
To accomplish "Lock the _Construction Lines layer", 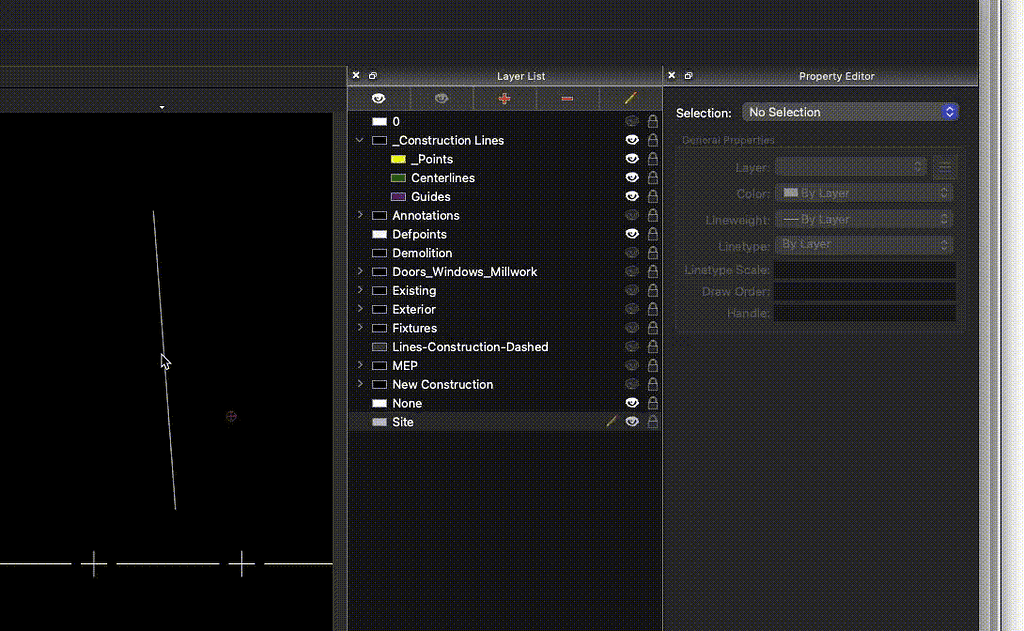I will click(x=652, y=140).
